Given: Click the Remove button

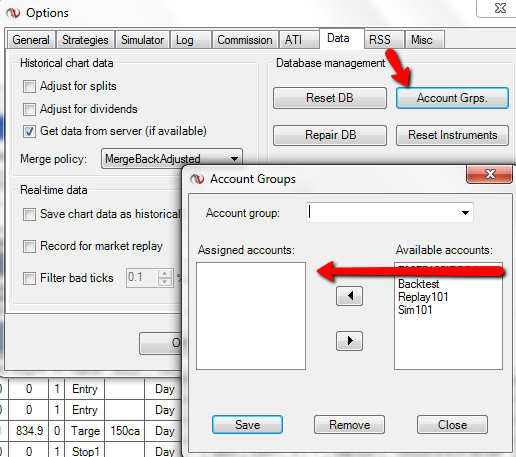Looking at the screenshot, I should click(x=349, y=425).
